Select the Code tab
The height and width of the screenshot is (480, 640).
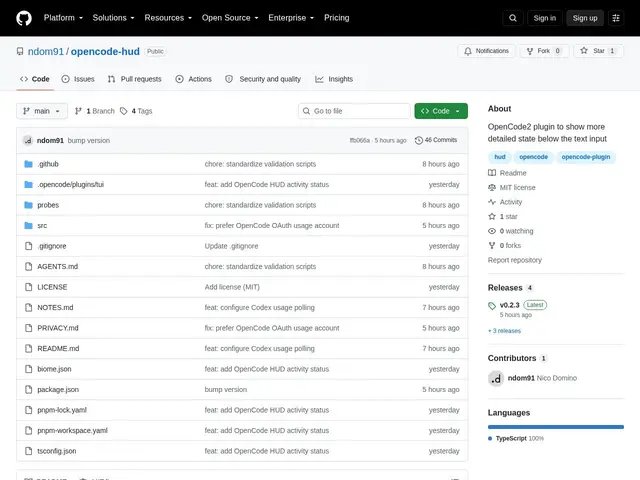click(x=35, y=79)
